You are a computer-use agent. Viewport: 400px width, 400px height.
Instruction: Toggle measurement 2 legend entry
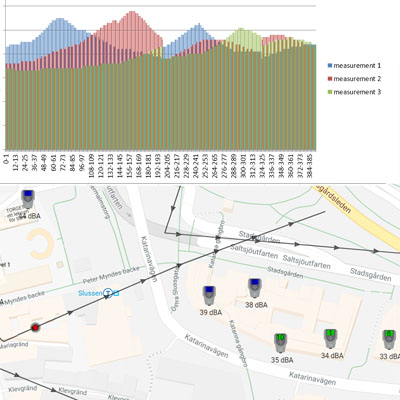coord(354,79)
